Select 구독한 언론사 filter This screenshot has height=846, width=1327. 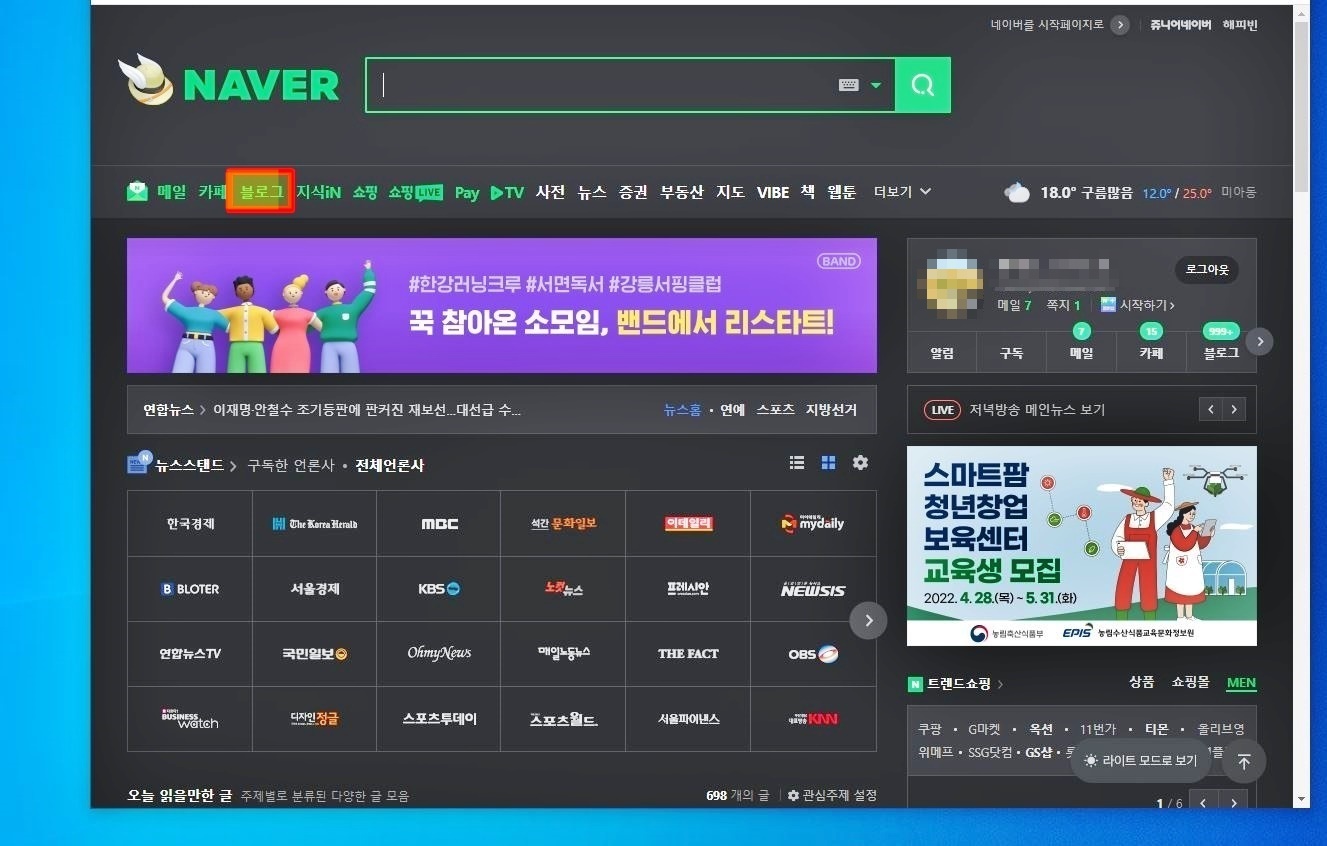click(290, 465)
